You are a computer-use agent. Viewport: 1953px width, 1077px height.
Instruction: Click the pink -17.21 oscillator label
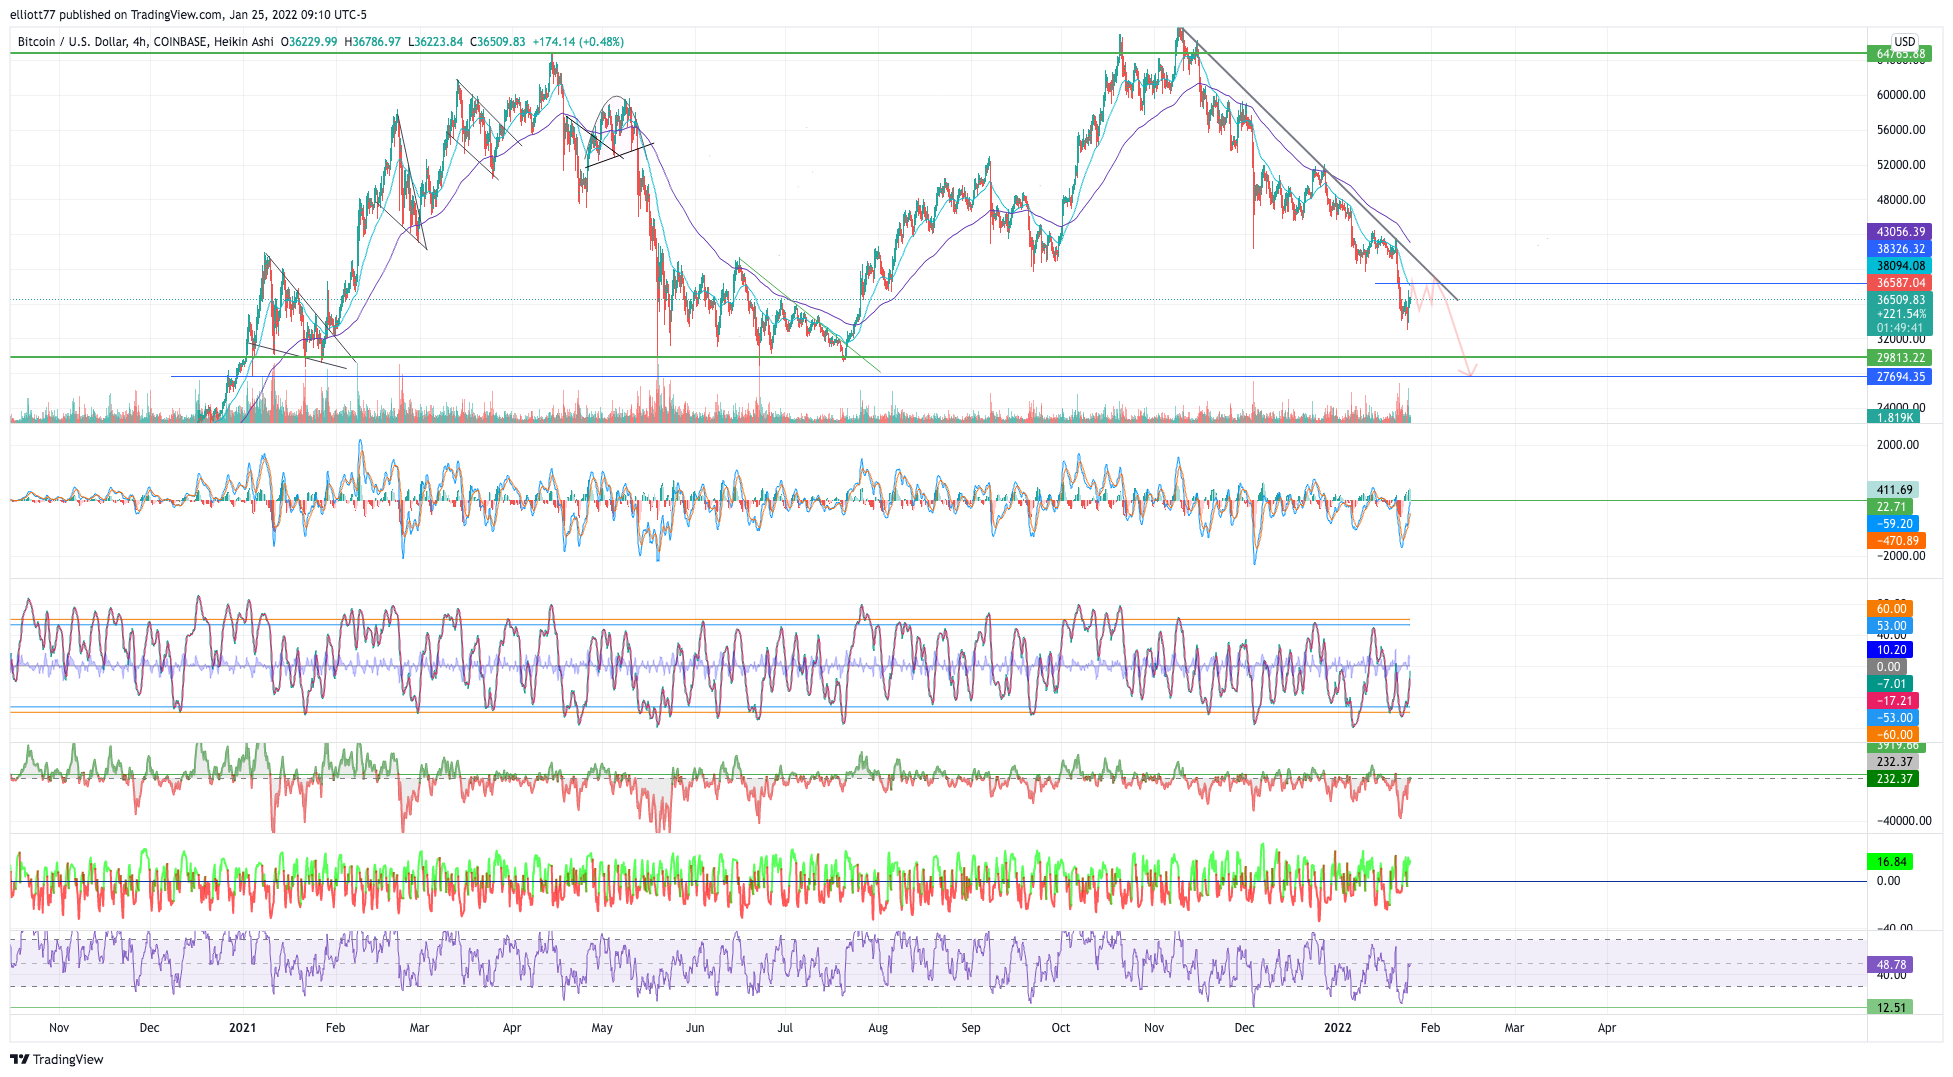(1893, 701)
